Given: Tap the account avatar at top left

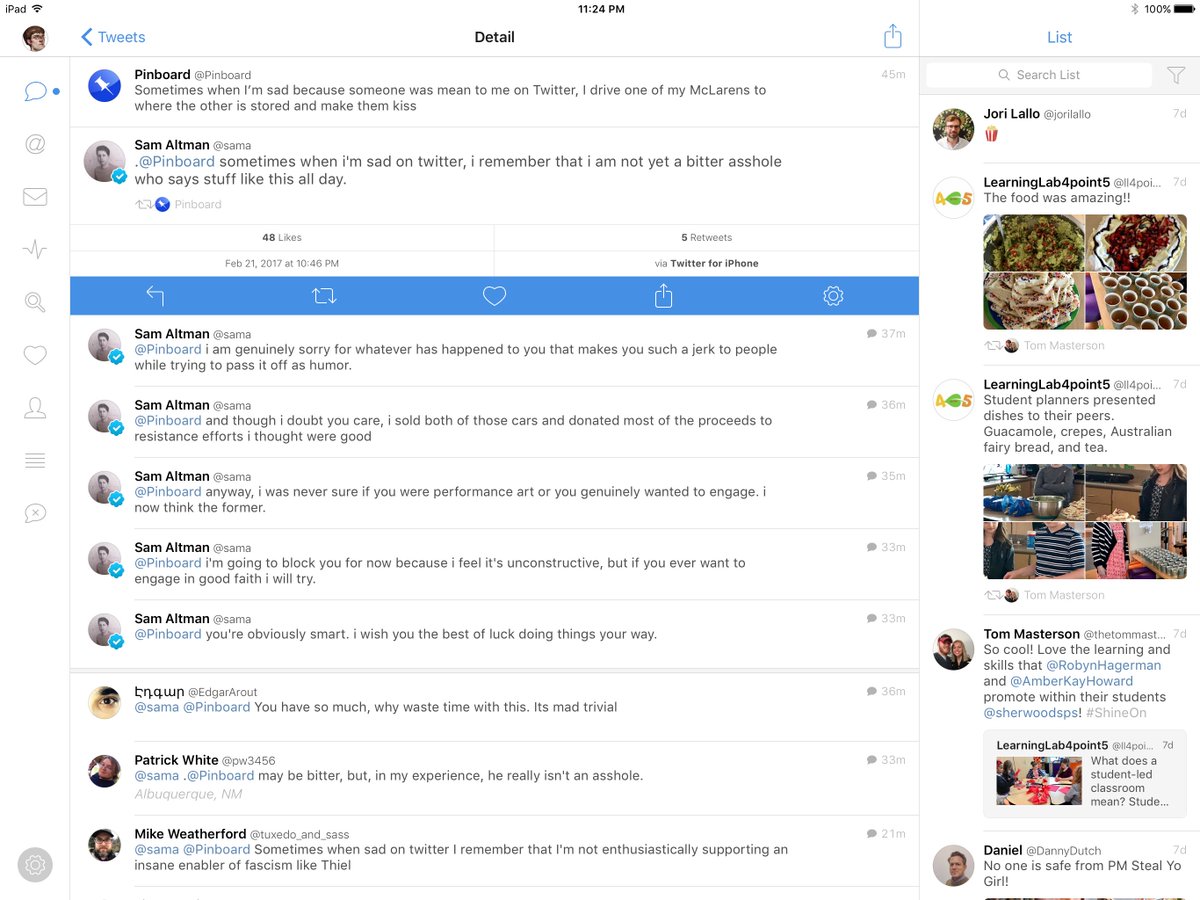Looking at the screenshot, I should [x=35, y=38].
